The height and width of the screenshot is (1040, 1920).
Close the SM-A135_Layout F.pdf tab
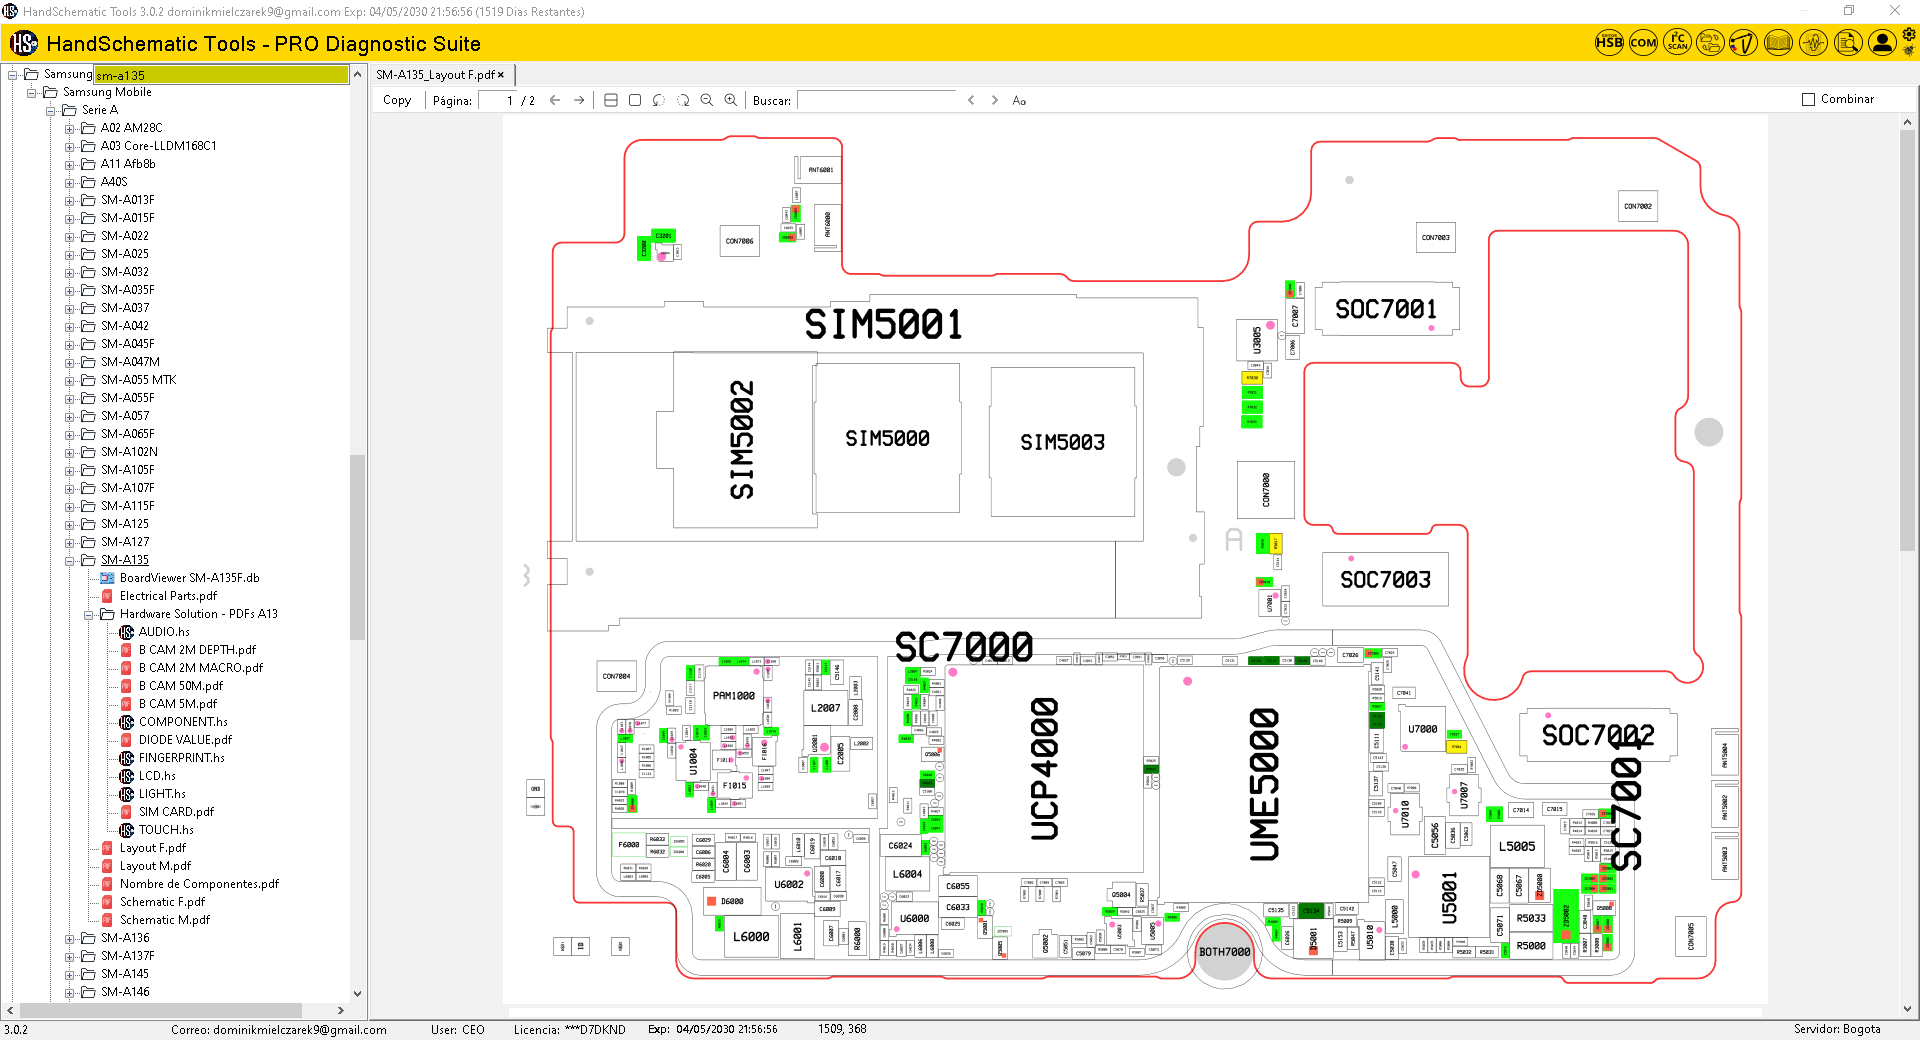[x=501, y=75]
